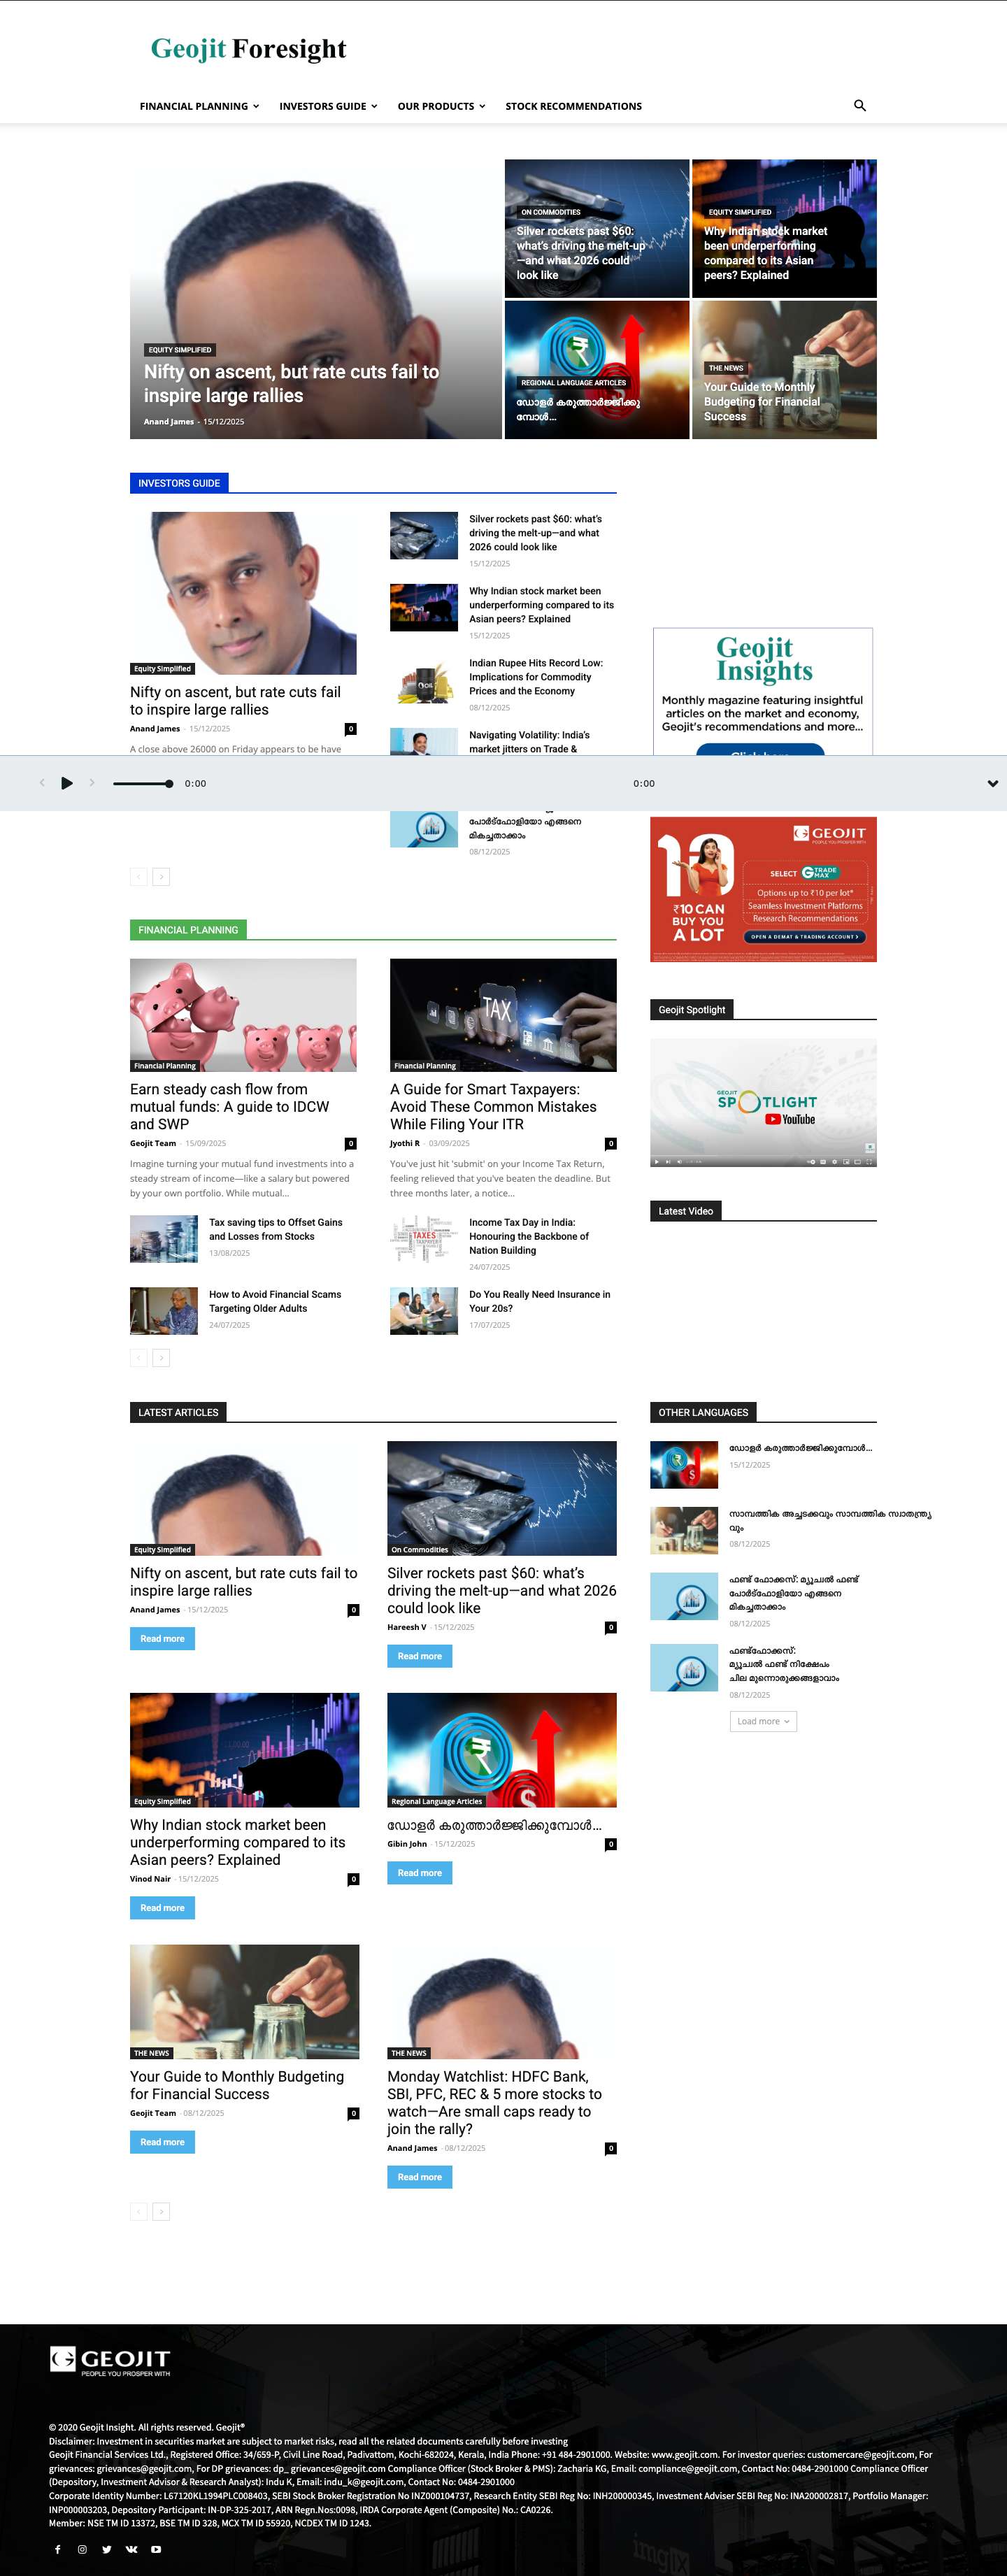Select the Geojit Spotlight section heading
This screenshot has width=1007, height=2576.
coord(692,1010)
